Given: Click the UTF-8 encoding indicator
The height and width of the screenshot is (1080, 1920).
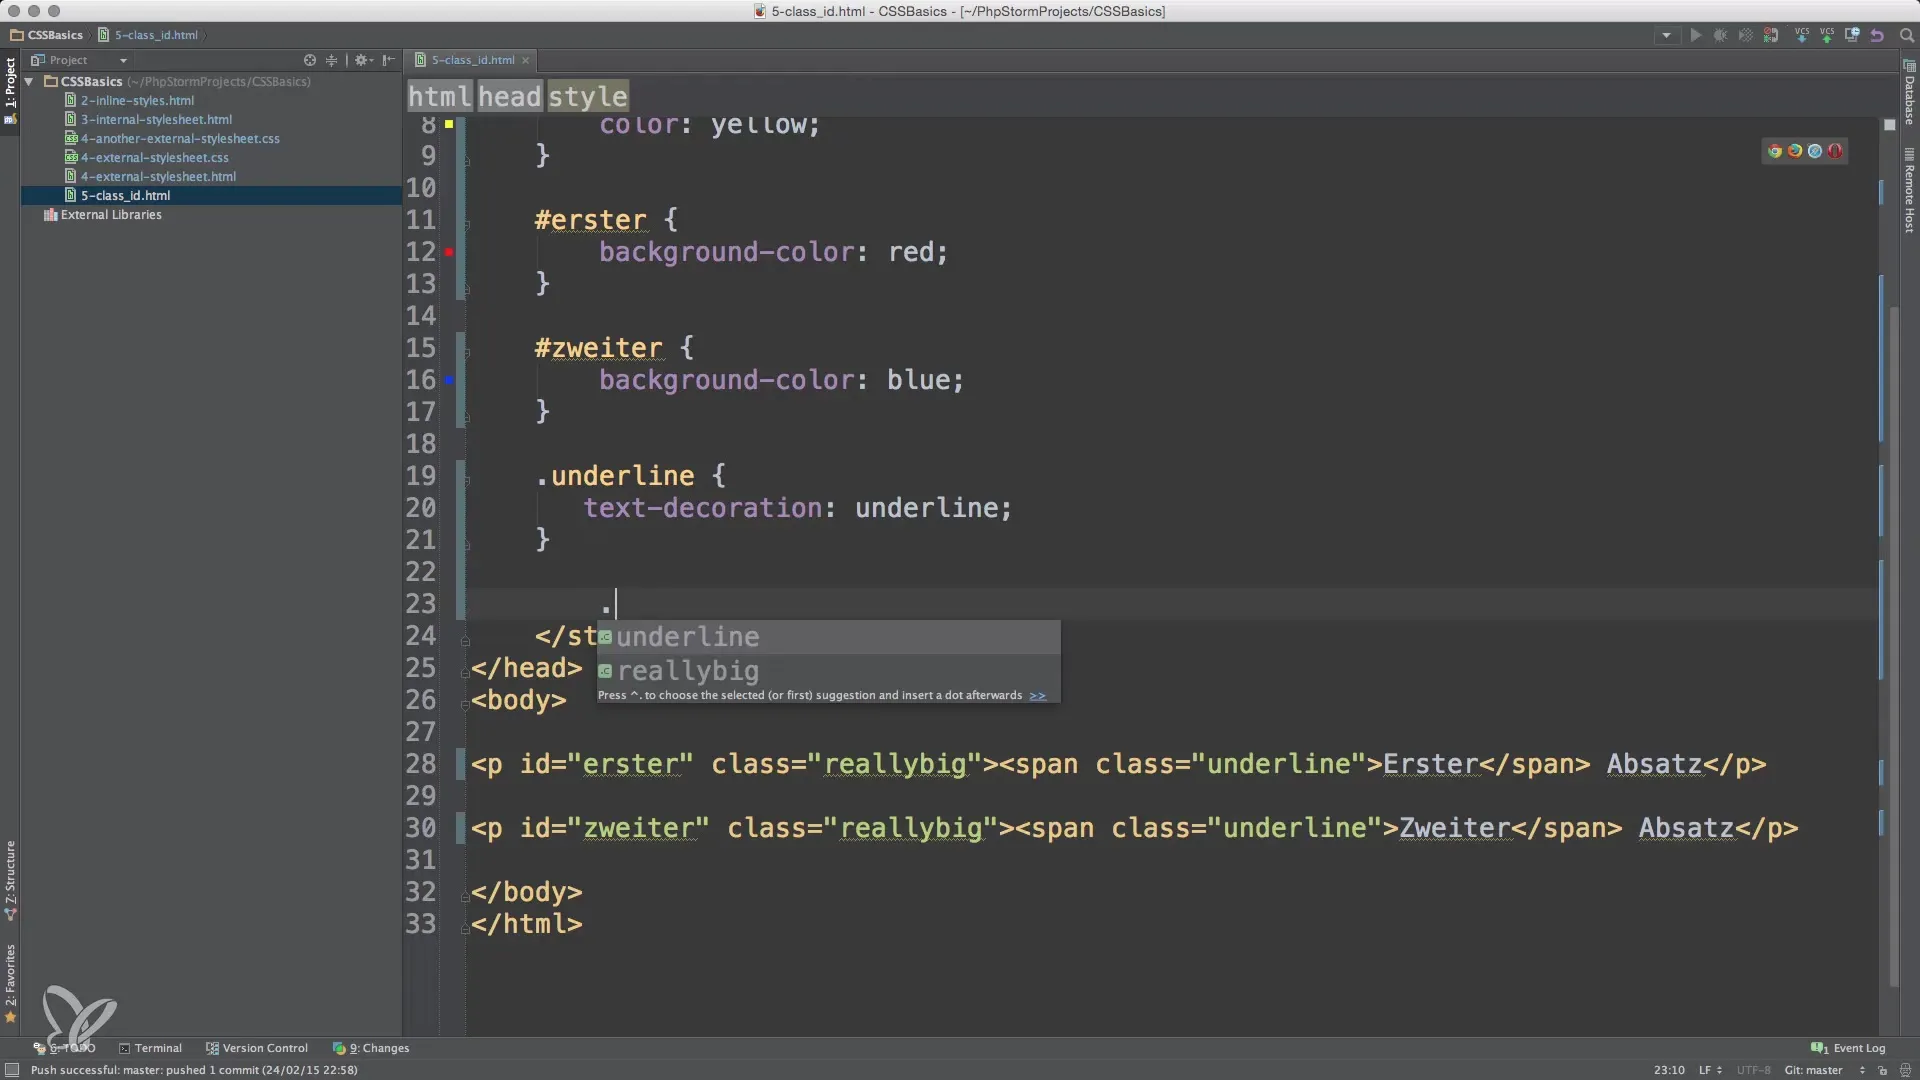Looking at the screenshot, I should pos(1754,1070).
